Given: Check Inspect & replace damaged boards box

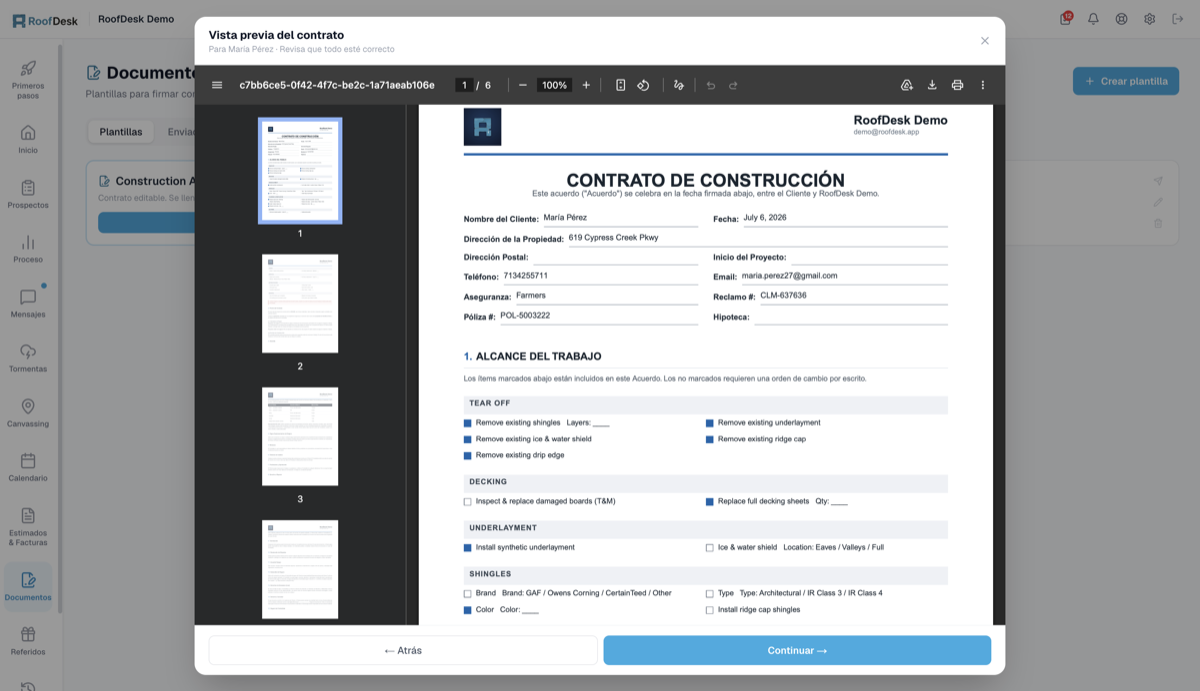Looking at the screenshot, I should pyautogui.click(x=467, y=502).
